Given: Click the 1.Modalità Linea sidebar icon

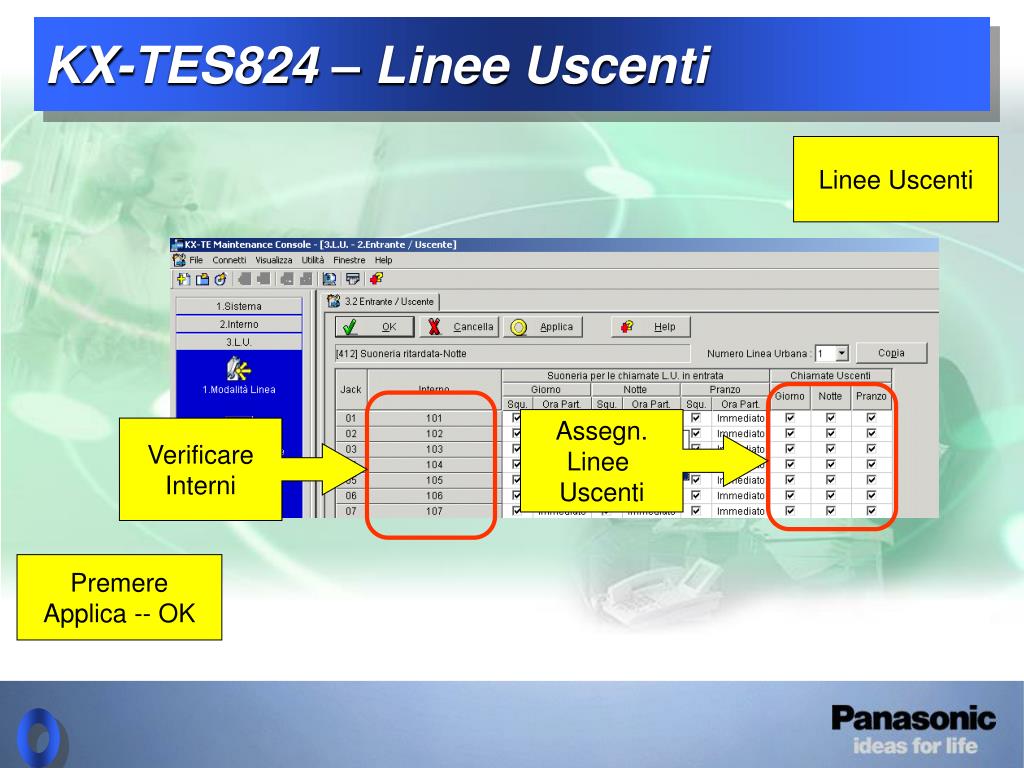Looking at the screenshot, I should tap(238, 369).
